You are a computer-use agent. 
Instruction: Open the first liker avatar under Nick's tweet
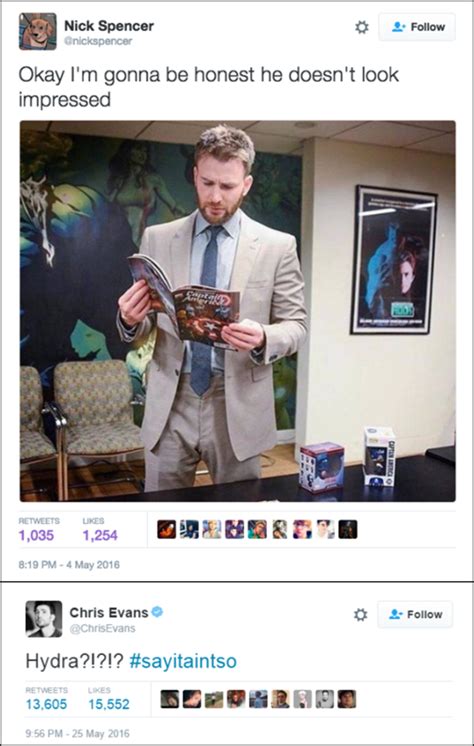(x=167, y=529)
